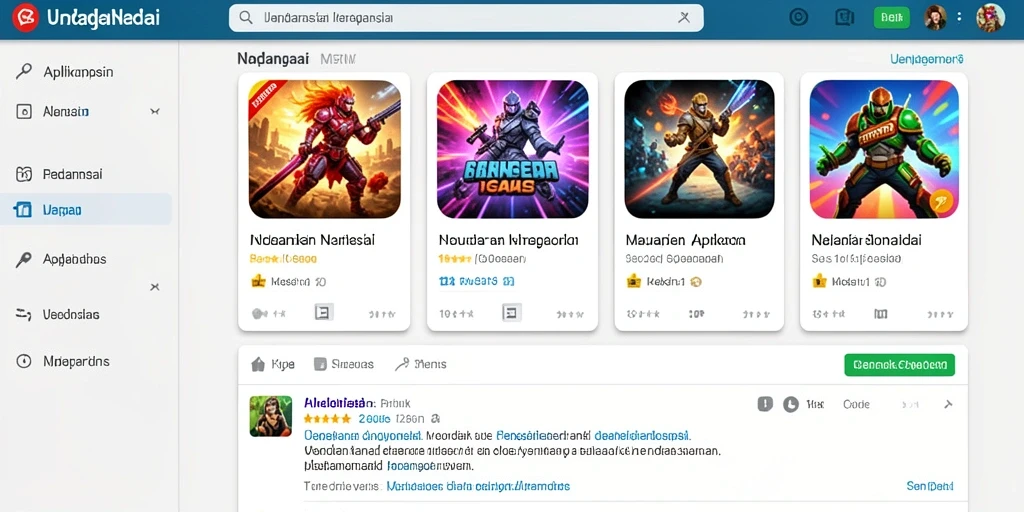
Task: Click the toggle-like icon at bottom of Ndeanlan Nartiesal card
Action: pos(260,314)
